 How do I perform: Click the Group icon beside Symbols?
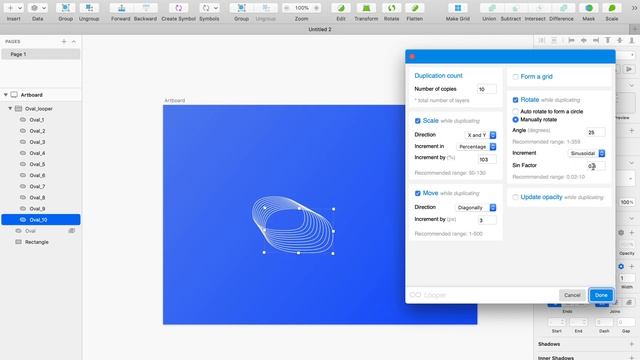coord(242,8)
